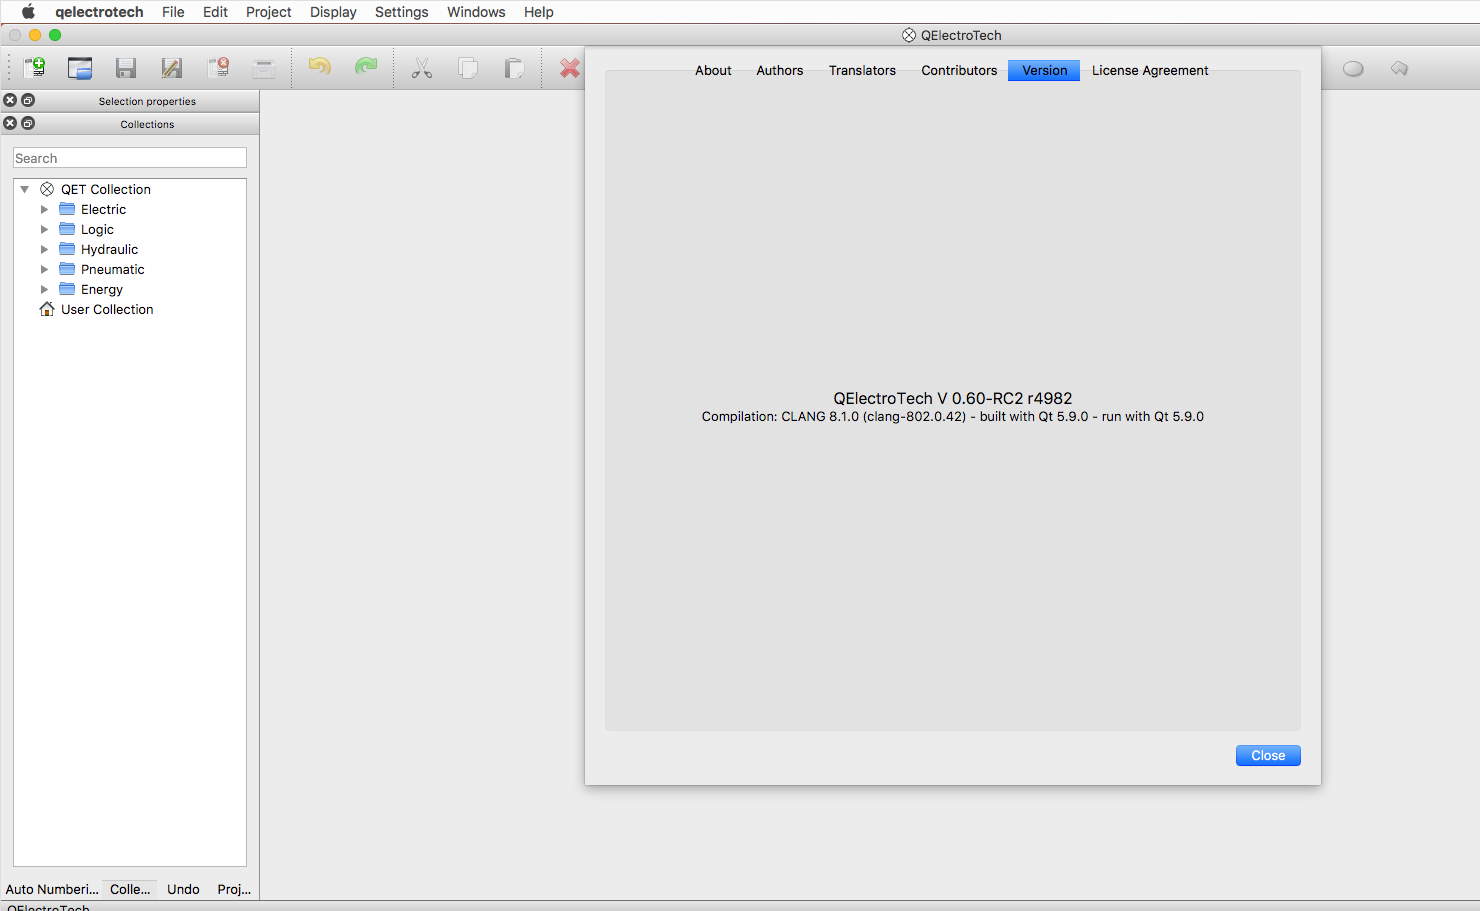Switch to the Authors tab

click(780, 70)
